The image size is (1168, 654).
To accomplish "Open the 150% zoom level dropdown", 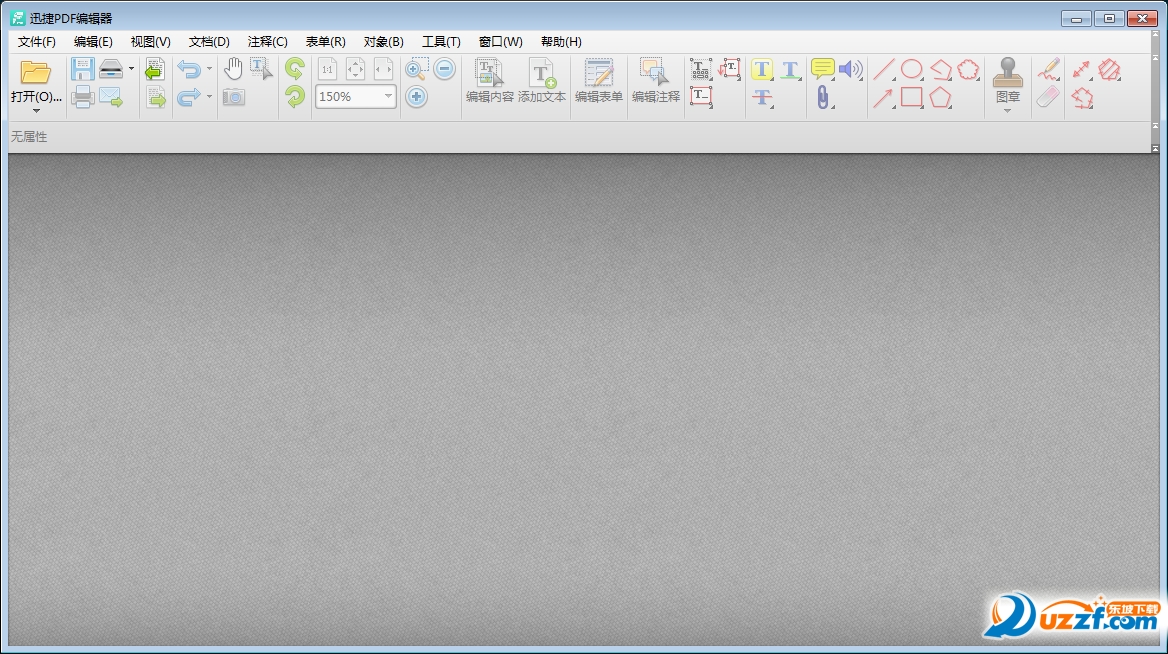I will click(x=388, y=97).
